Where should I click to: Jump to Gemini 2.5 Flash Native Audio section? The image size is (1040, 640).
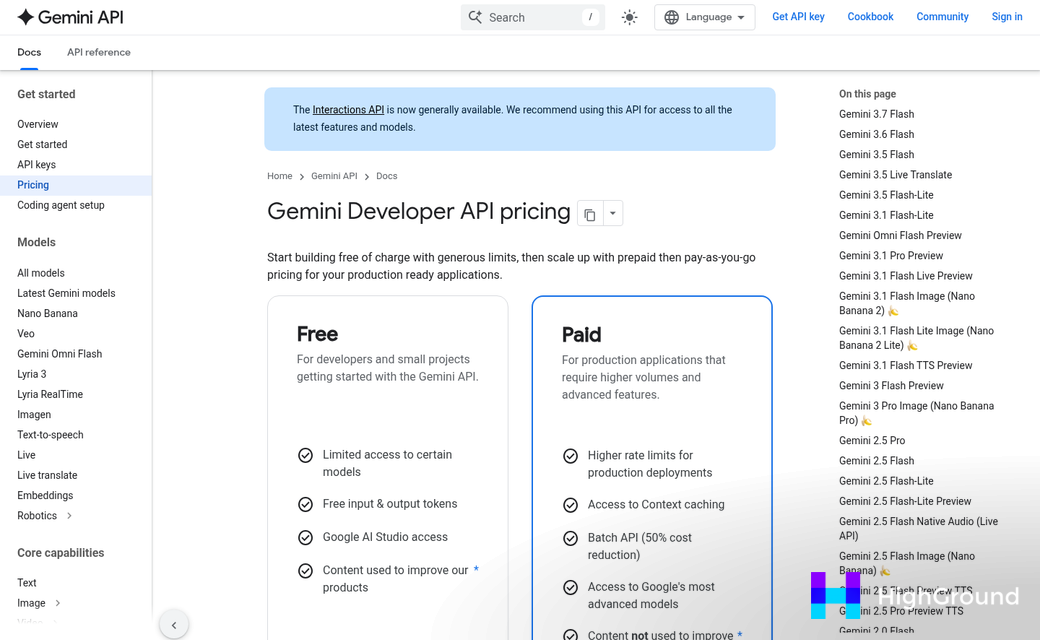point(918,529)
